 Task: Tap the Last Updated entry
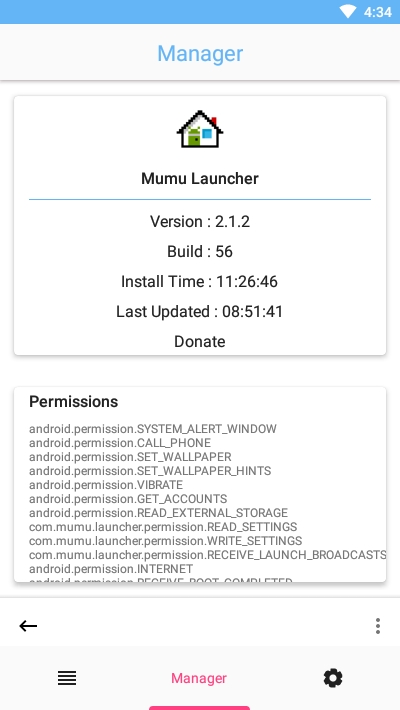(199, 312)
